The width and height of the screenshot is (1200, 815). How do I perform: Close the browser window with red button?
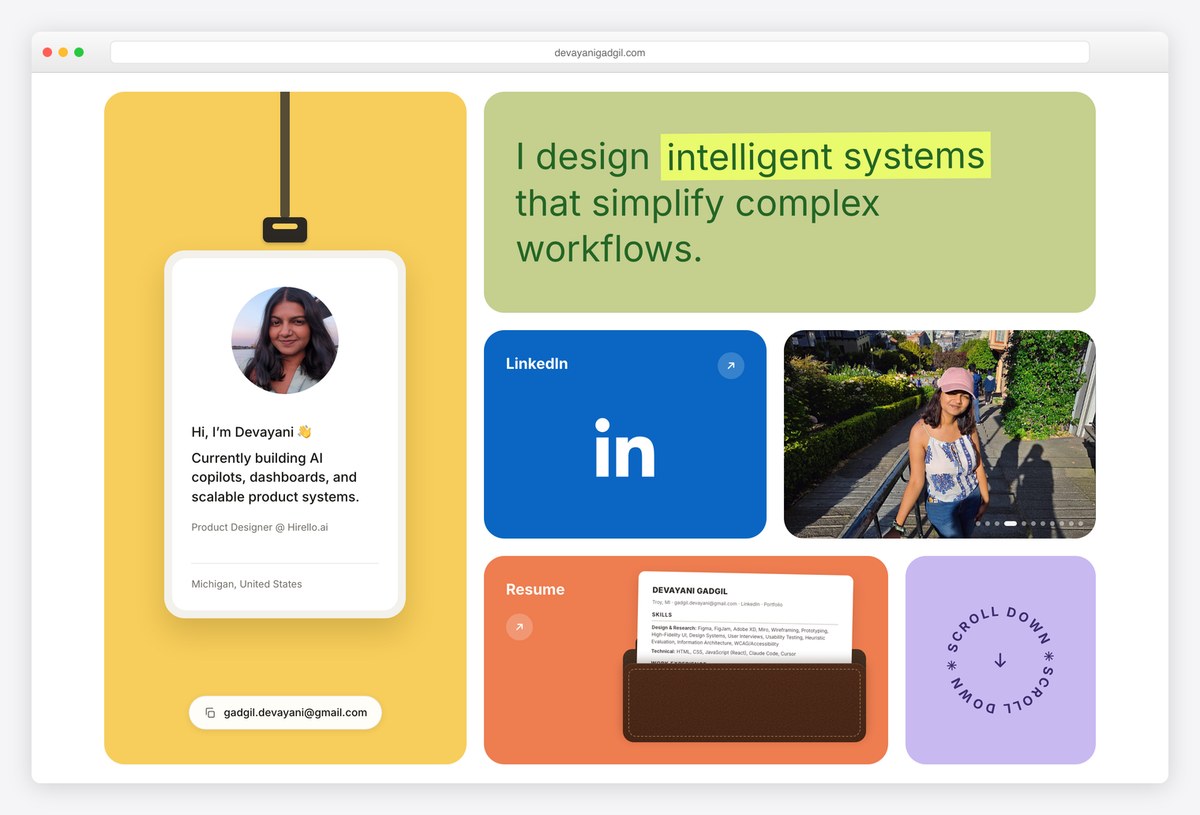click(47, 52)
